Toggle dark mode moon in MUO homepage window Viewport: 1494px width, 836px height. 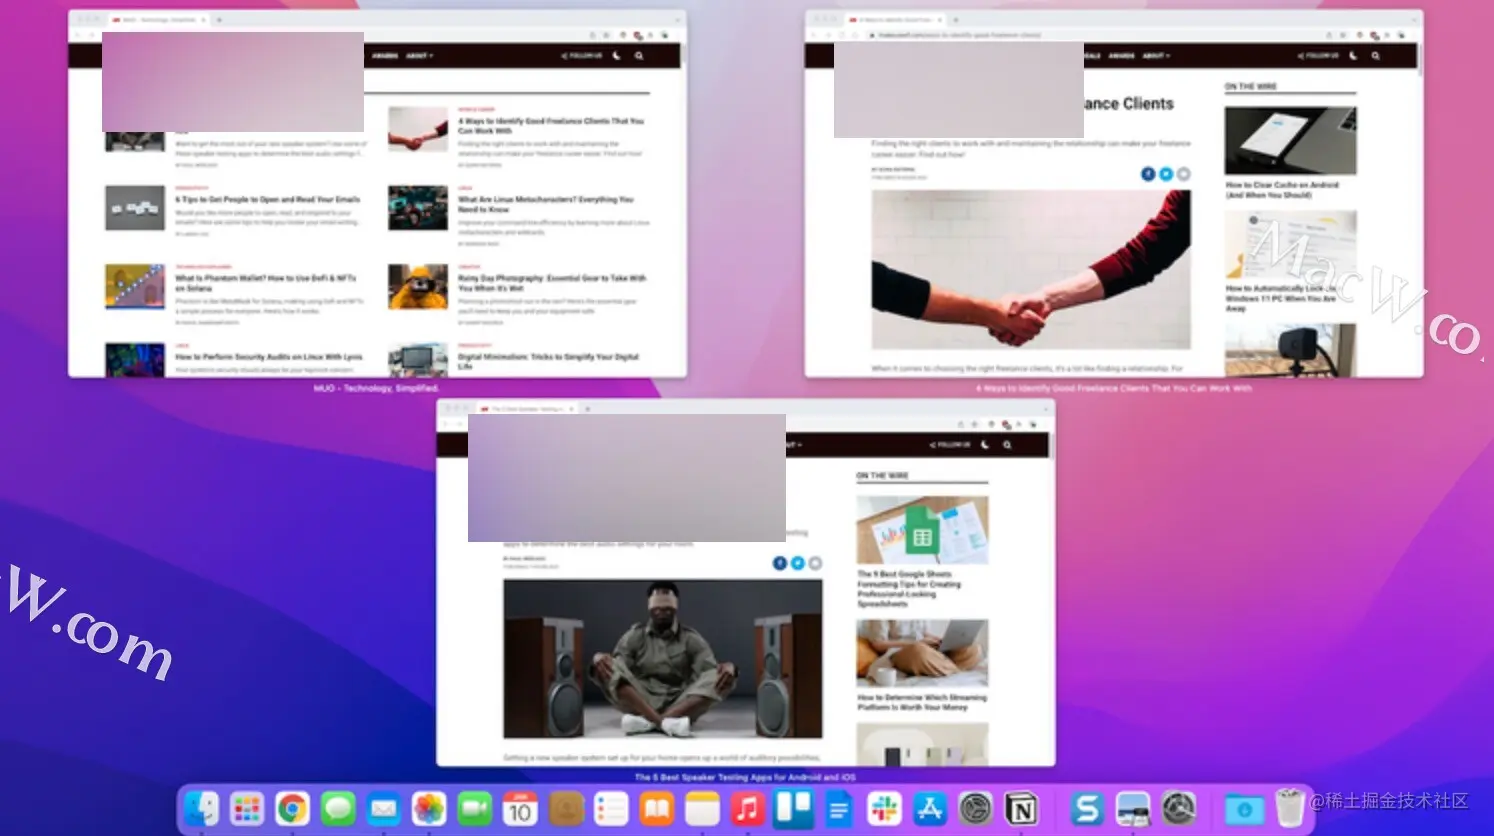616,56
